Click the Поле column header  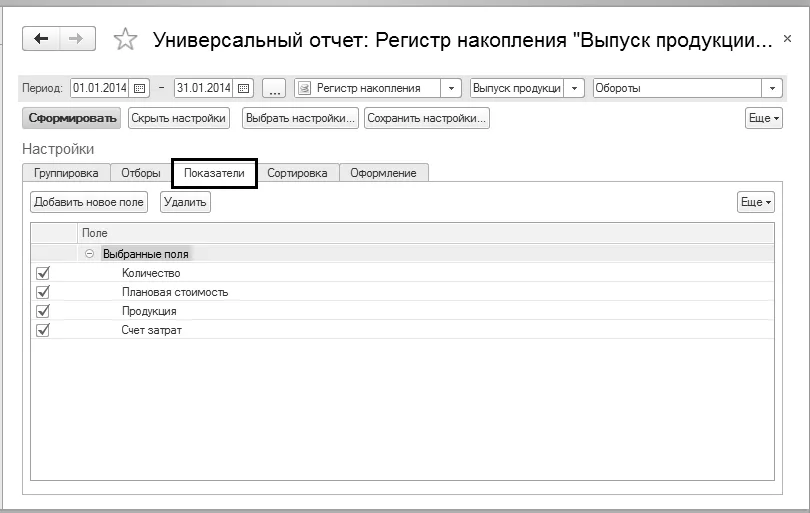pos(426,233)
